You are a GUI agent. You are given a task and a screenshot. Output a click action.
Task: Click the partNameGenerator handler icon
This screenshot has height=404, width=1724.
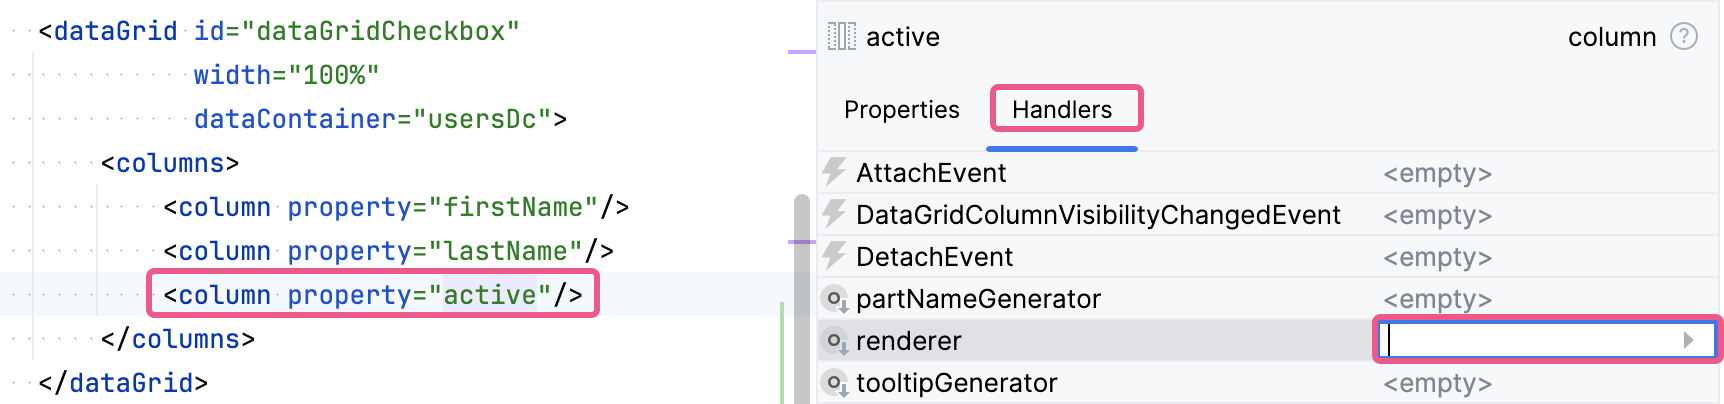tap(834, 298)
